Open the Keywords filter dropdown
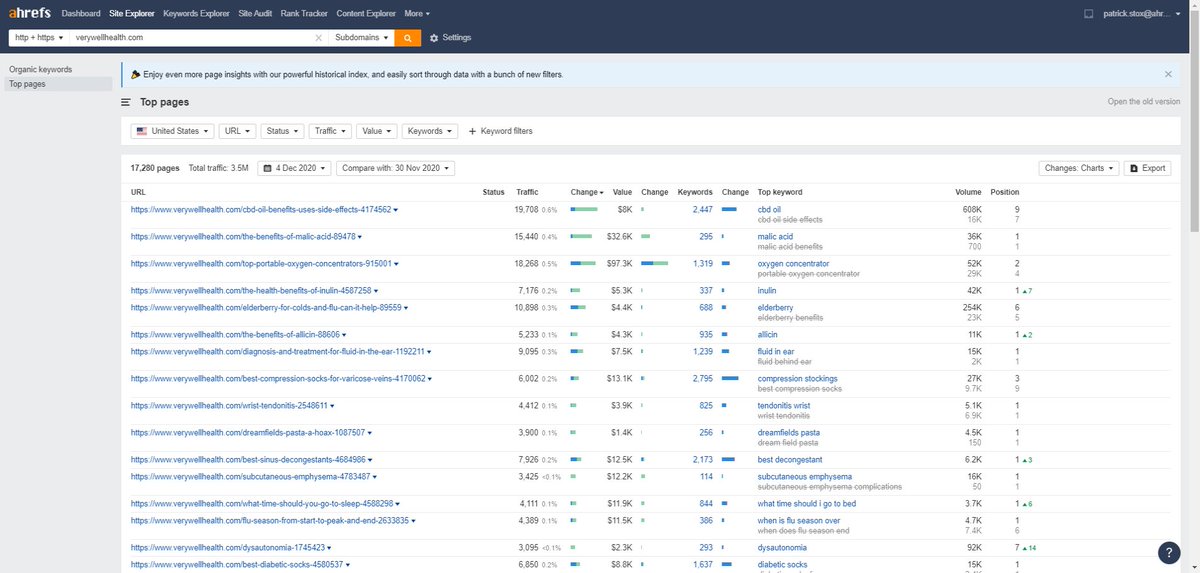Viewport: 1200px width, 573px height. [430, 131]
